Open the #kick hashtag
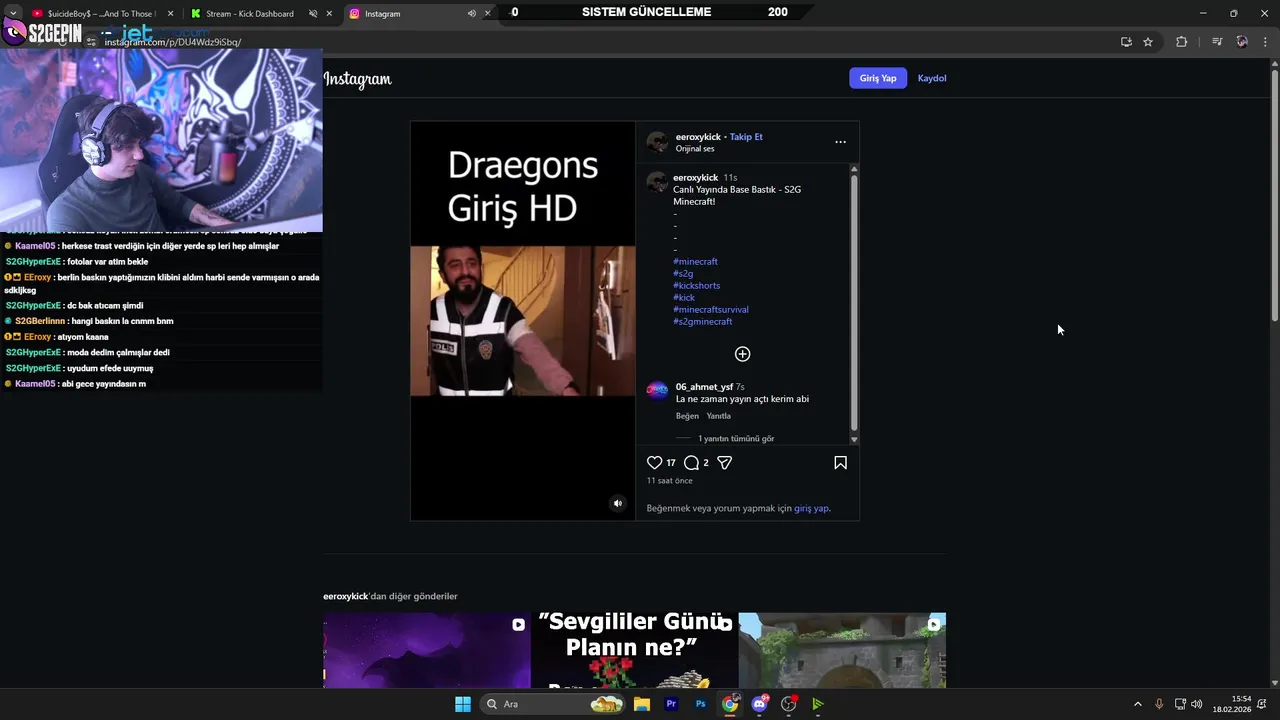 click(684, 298)
